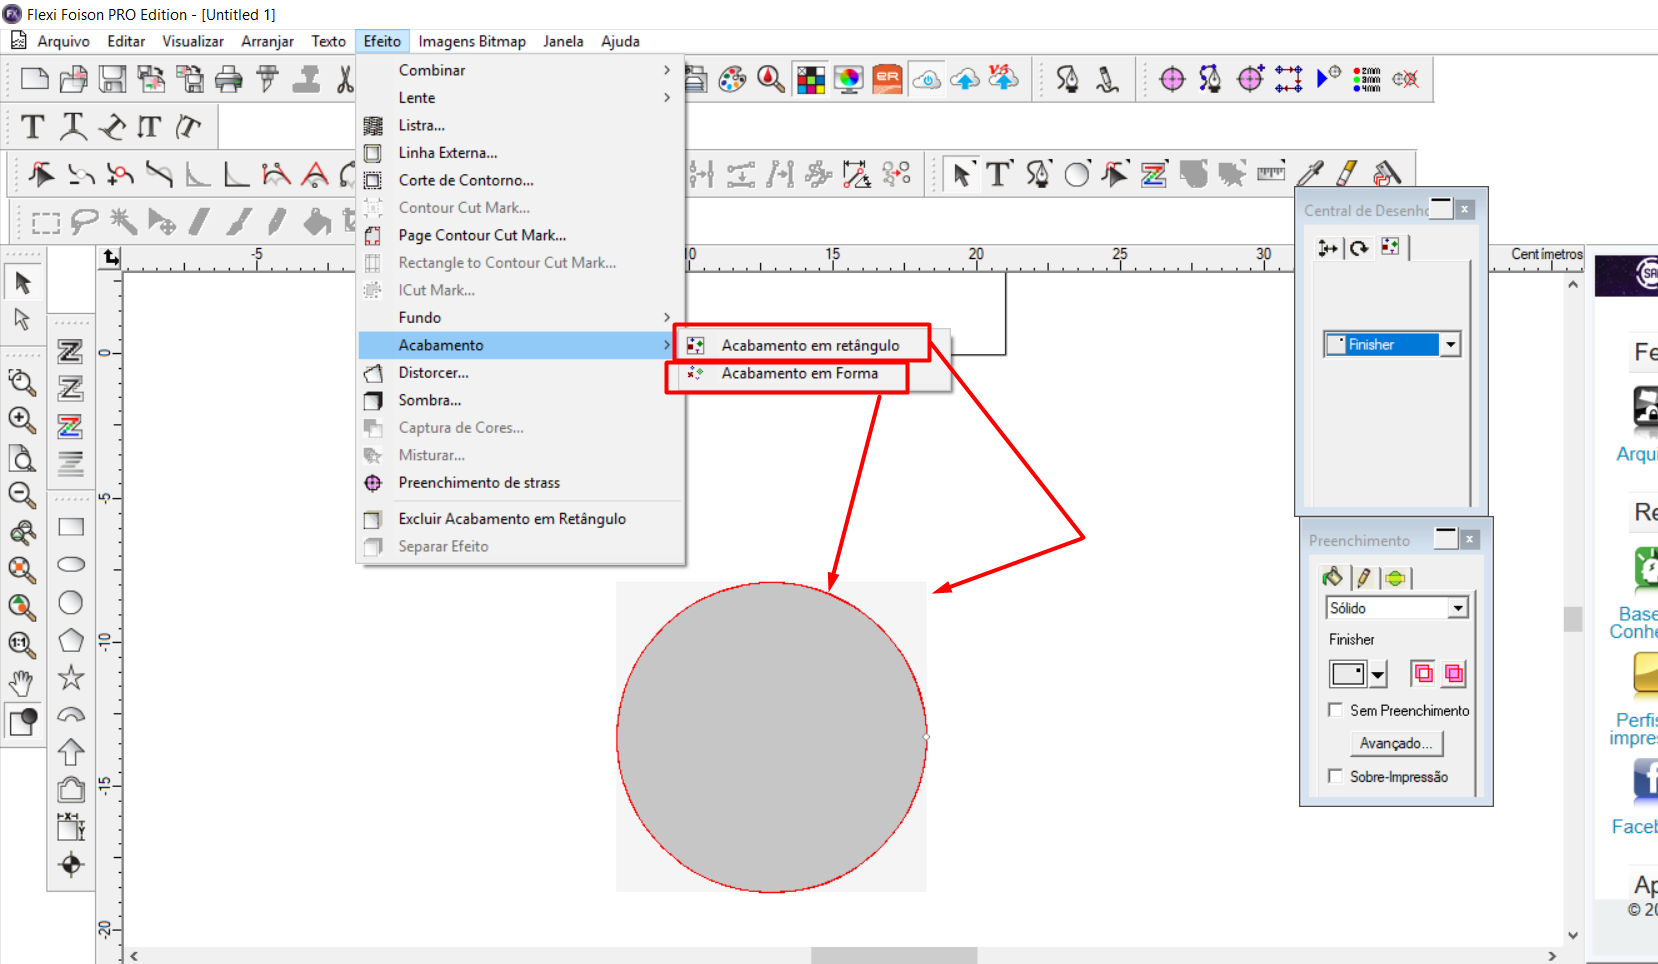This screenshot has height=964, width=1658.
Task: Select the rectangle shape tool
Action: click(71, 527)
